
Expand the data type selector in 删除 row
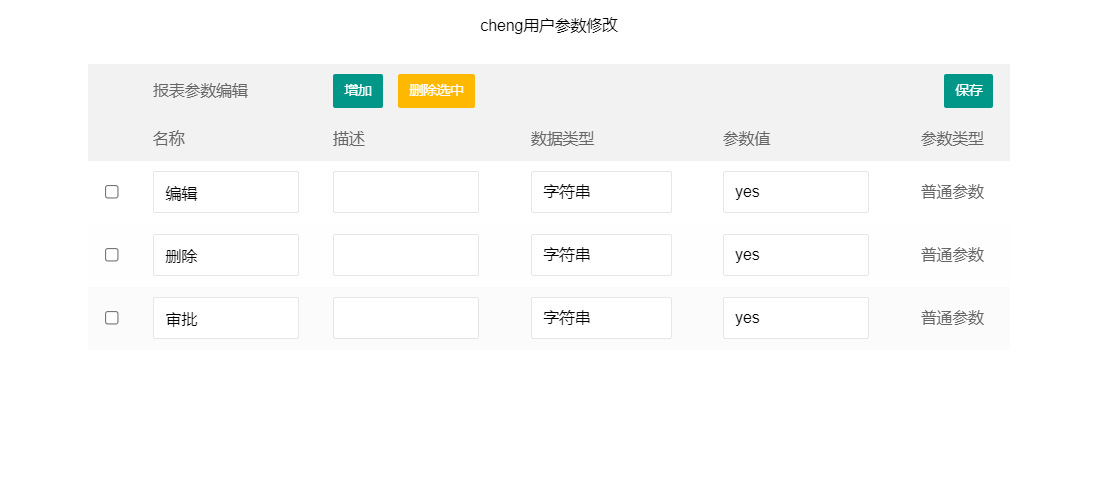click(x=601, y=255)
